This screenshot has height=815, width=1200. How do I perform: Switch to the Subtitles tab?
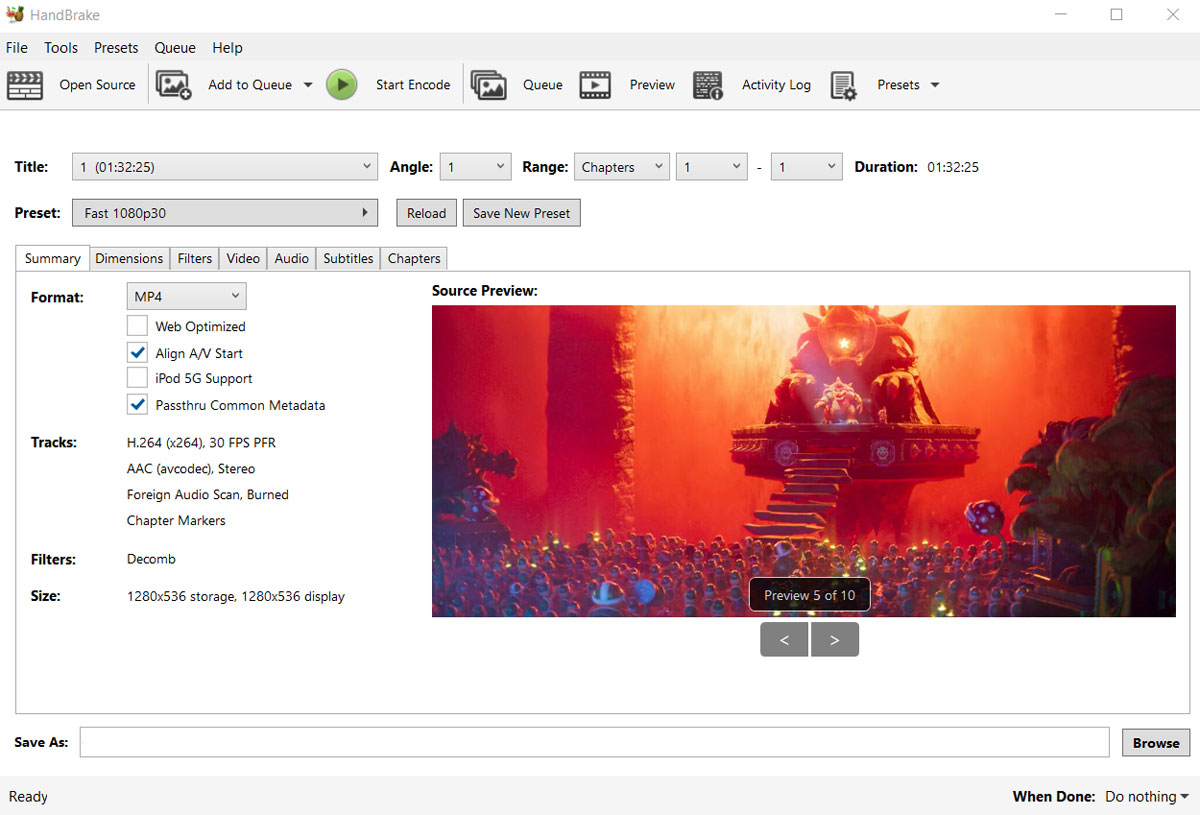pyautogui.click(x=348, y=258)
